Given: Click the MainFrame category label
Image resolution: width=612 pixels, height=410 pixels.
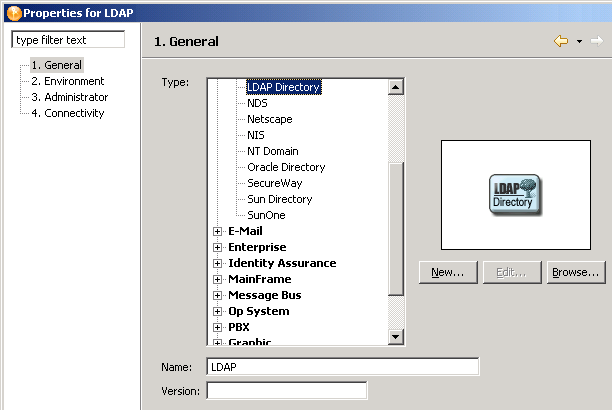Looking at the screenshot, I should [260, 279].
